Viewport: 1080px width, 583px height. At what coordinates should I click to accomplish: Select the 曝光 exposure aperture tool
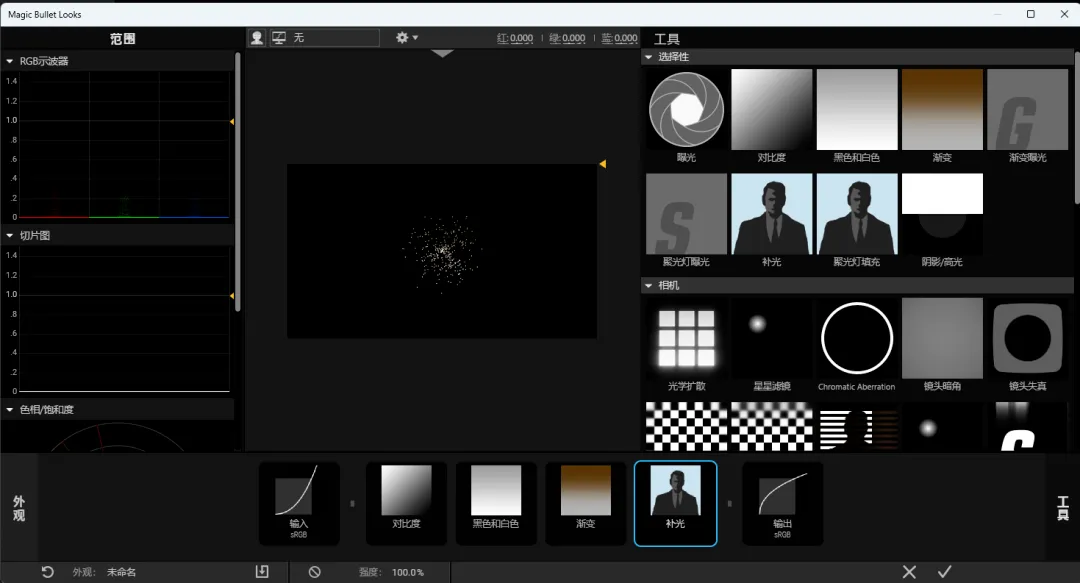[686, 115]
